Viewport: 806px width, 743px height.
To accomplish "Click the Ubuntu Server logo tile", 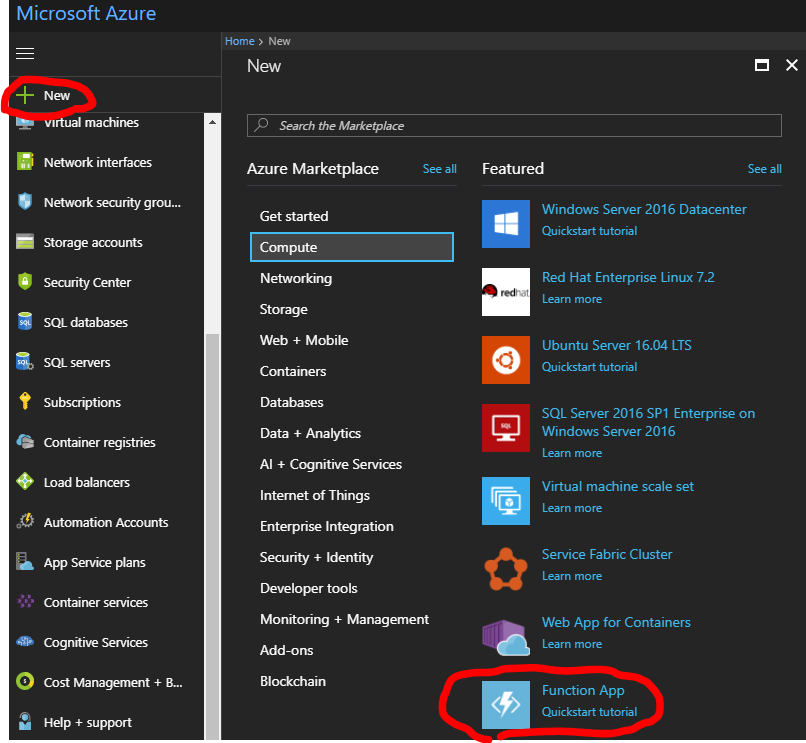I will coord(506,360).
